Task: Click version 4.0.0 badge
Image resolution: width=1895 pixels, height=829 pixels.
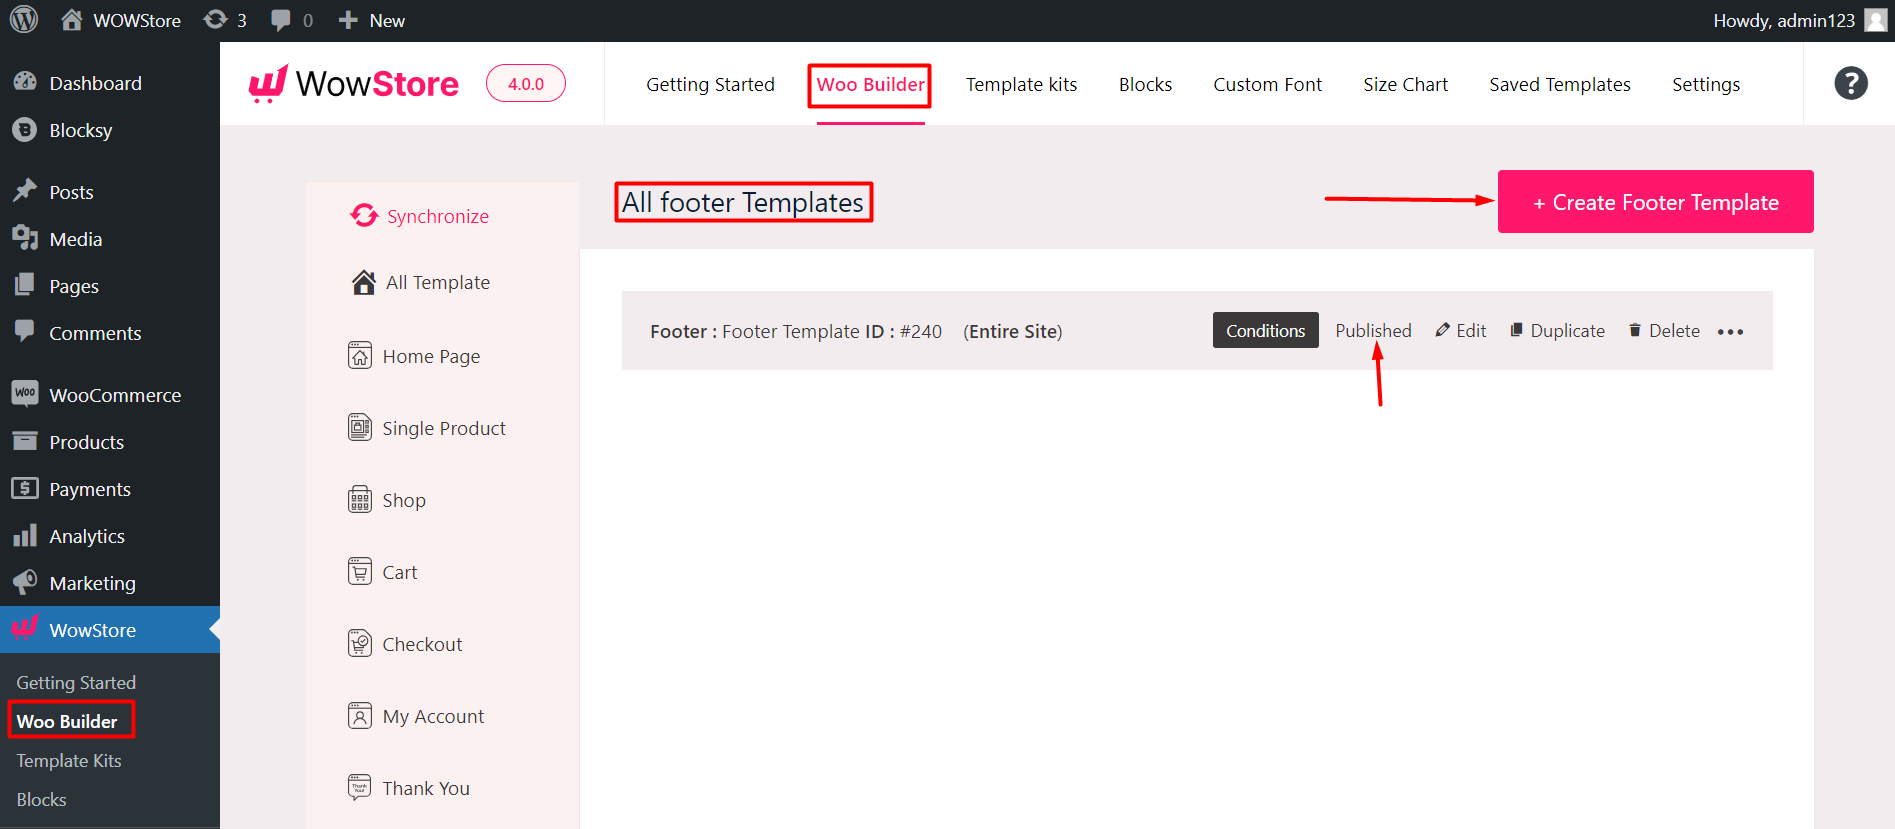Action: pyautogui.click(x=526, y=84)
